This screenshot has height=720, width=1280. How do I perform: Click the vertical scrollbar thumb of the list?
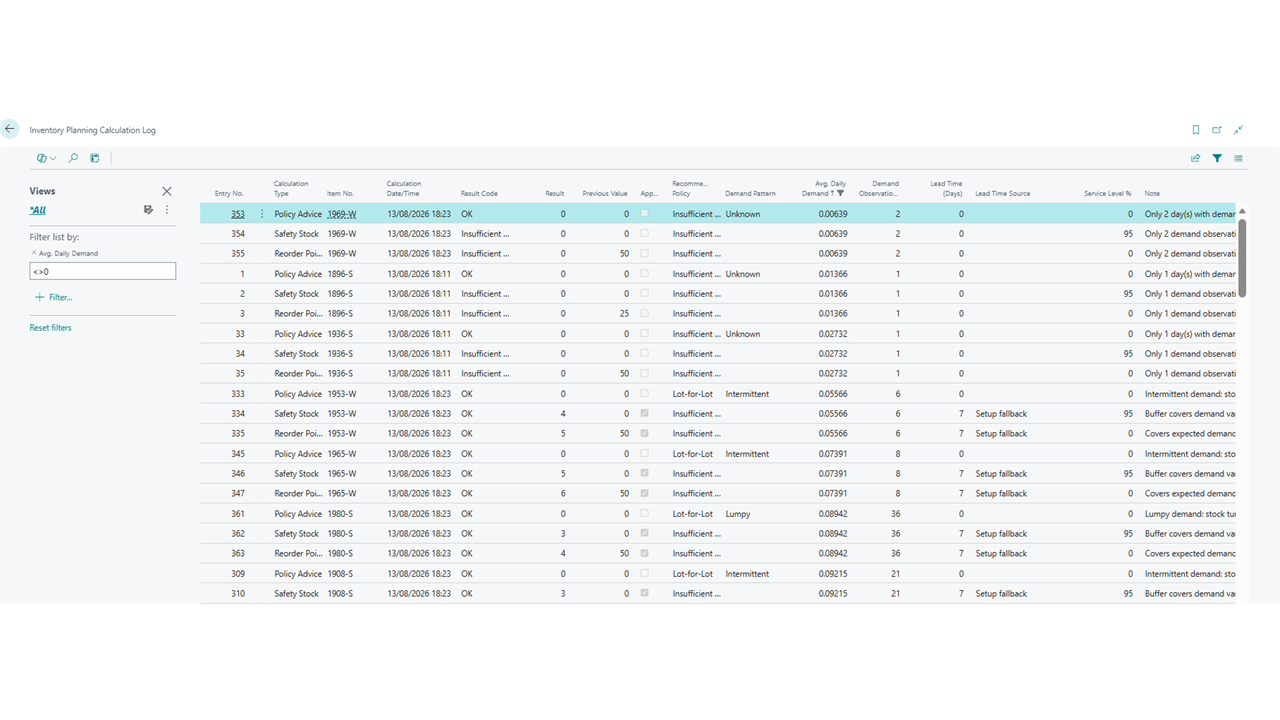click(x=1243, y=257)
